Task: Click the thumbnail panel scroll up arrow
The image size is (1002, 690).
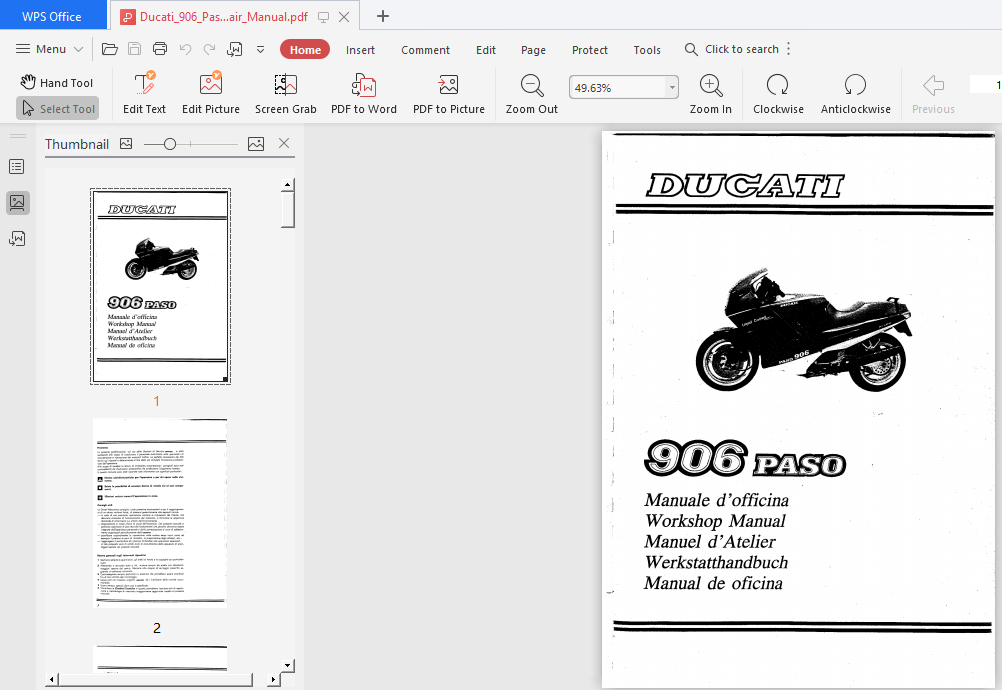Action: pos(288,185)
